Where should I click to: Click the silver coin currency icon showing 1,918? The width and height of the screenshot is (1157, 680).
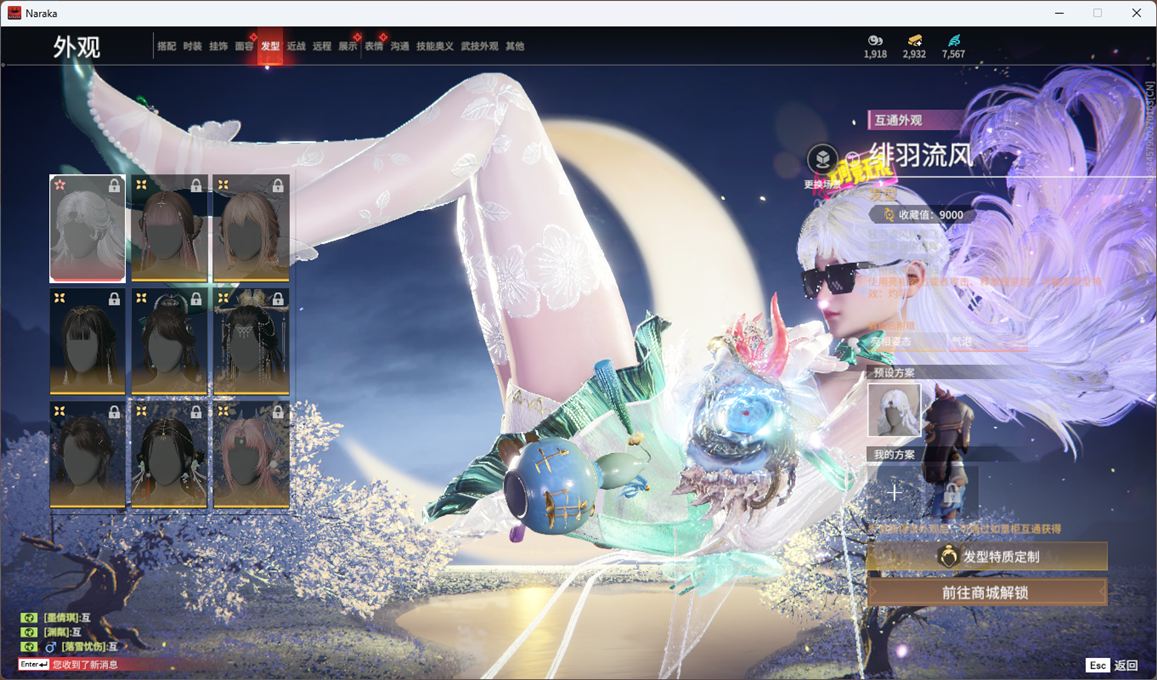pos(875,41)
